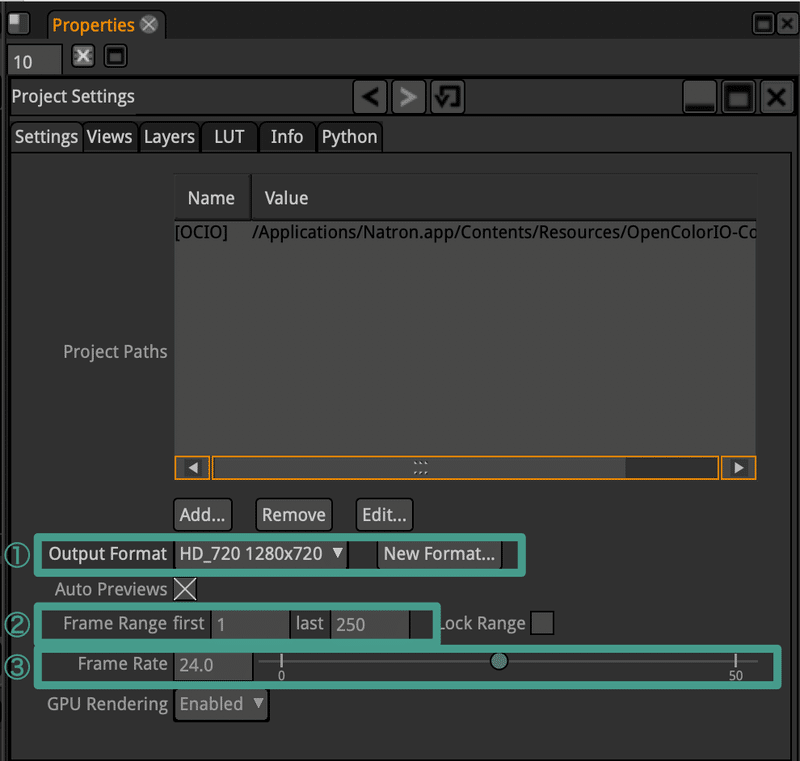Click the New Format... button

[439, 554]
